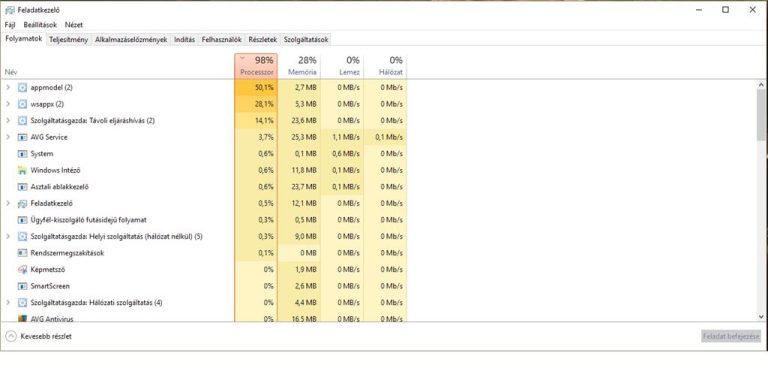Click the AVG Service icon
This screenshot has width=768, height=383.
pyautogui.click(x=22, y=137)
